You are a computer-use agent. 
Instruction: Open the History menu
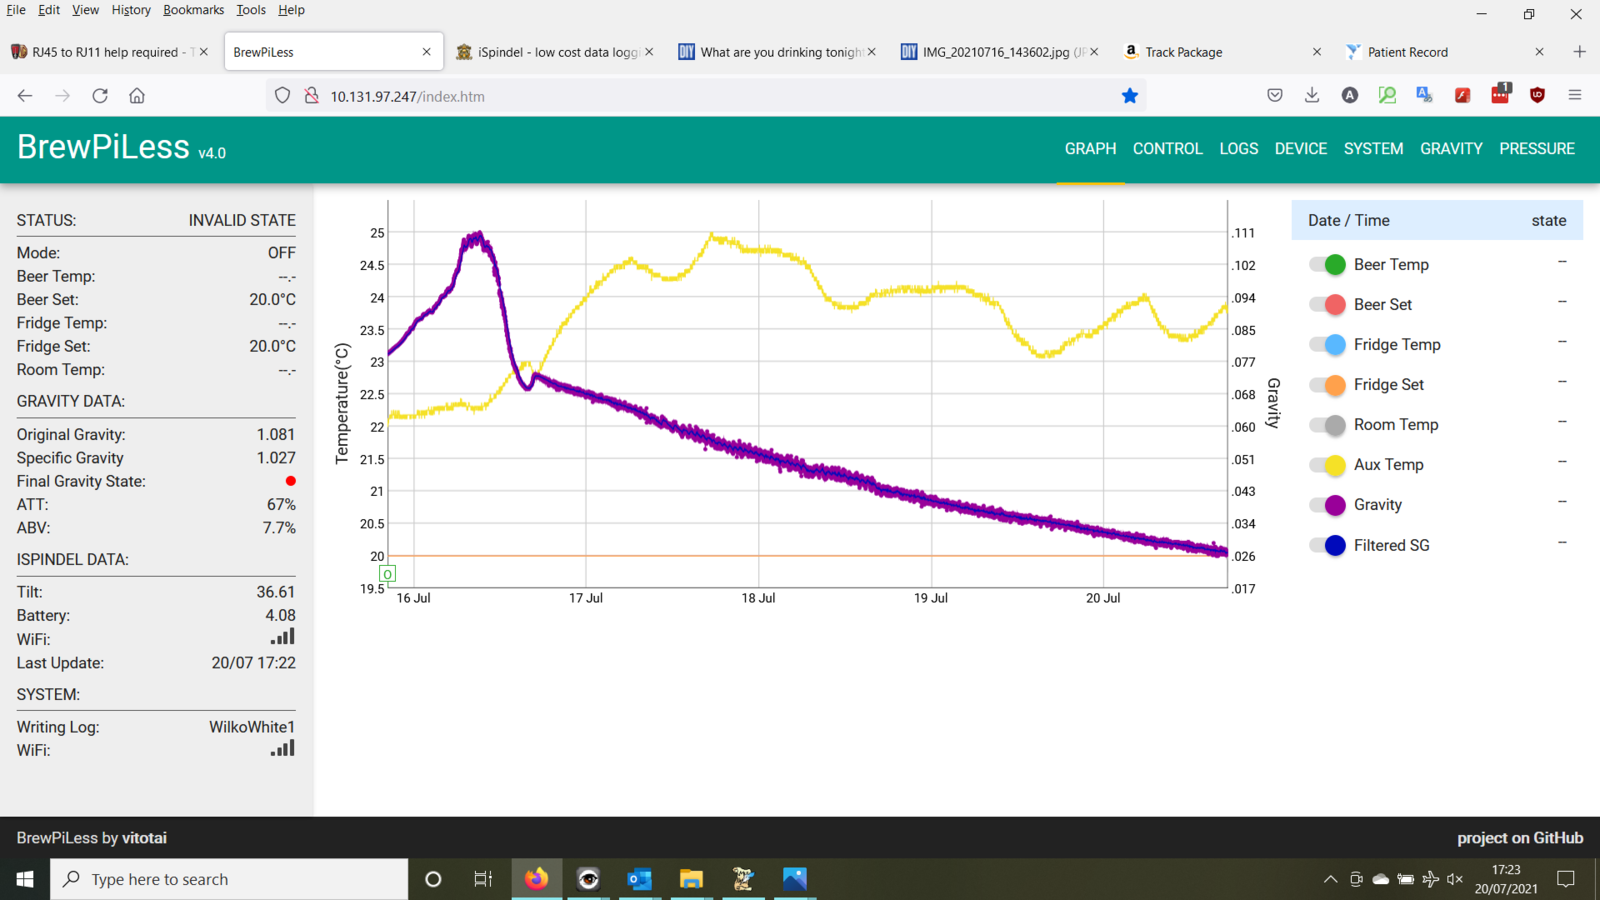pos(131,10)
